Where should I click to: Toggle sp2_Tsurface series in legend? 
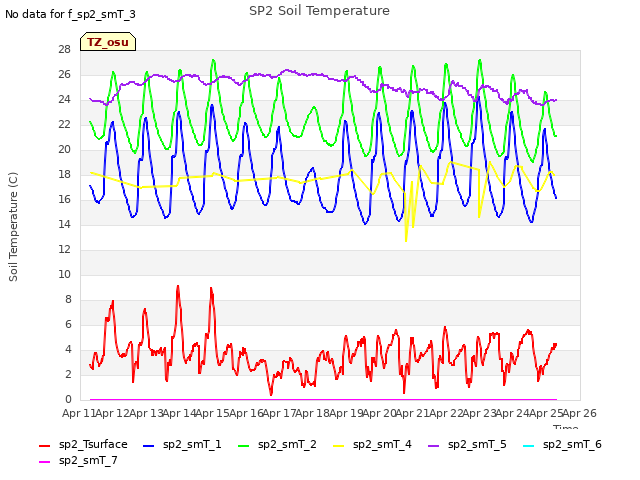(x=83, y=444)
